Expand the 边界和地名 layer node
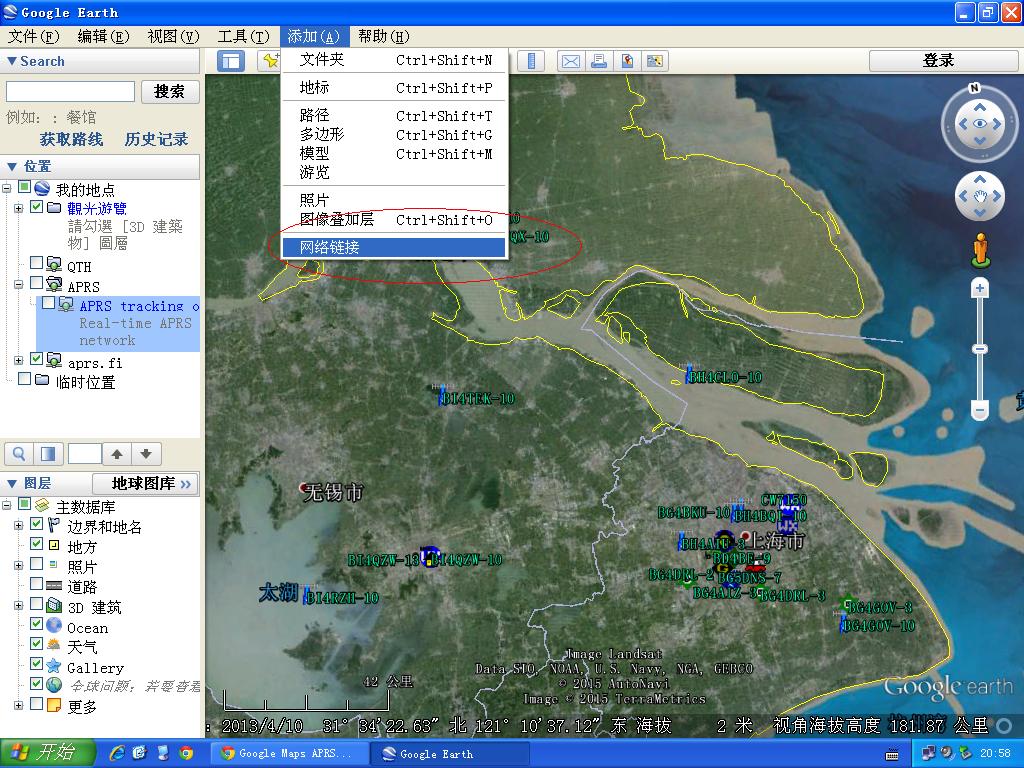Screen dimensions: 1024x768 click(18, 525)
